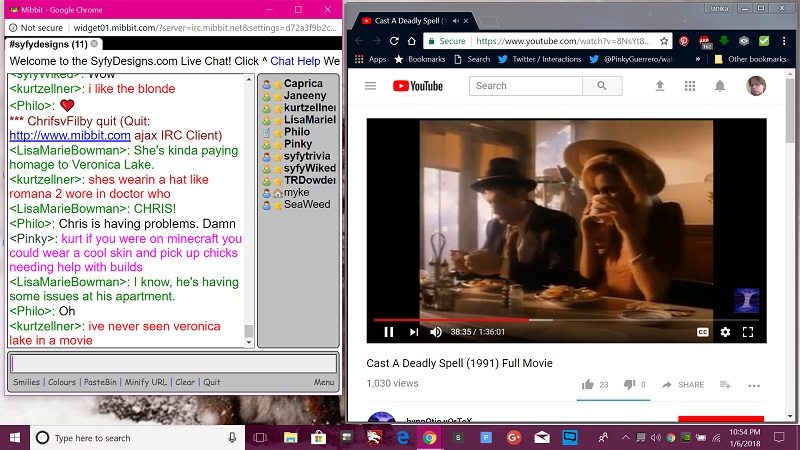Select user Caprica in user list
The height and width of the screenshot is (450, 800).
tap(303, 83)
